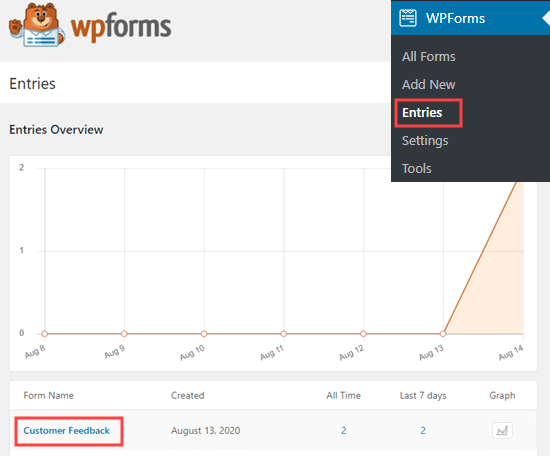Open the Customer Feedback form link
550x456 pixels.
[67, 430]
